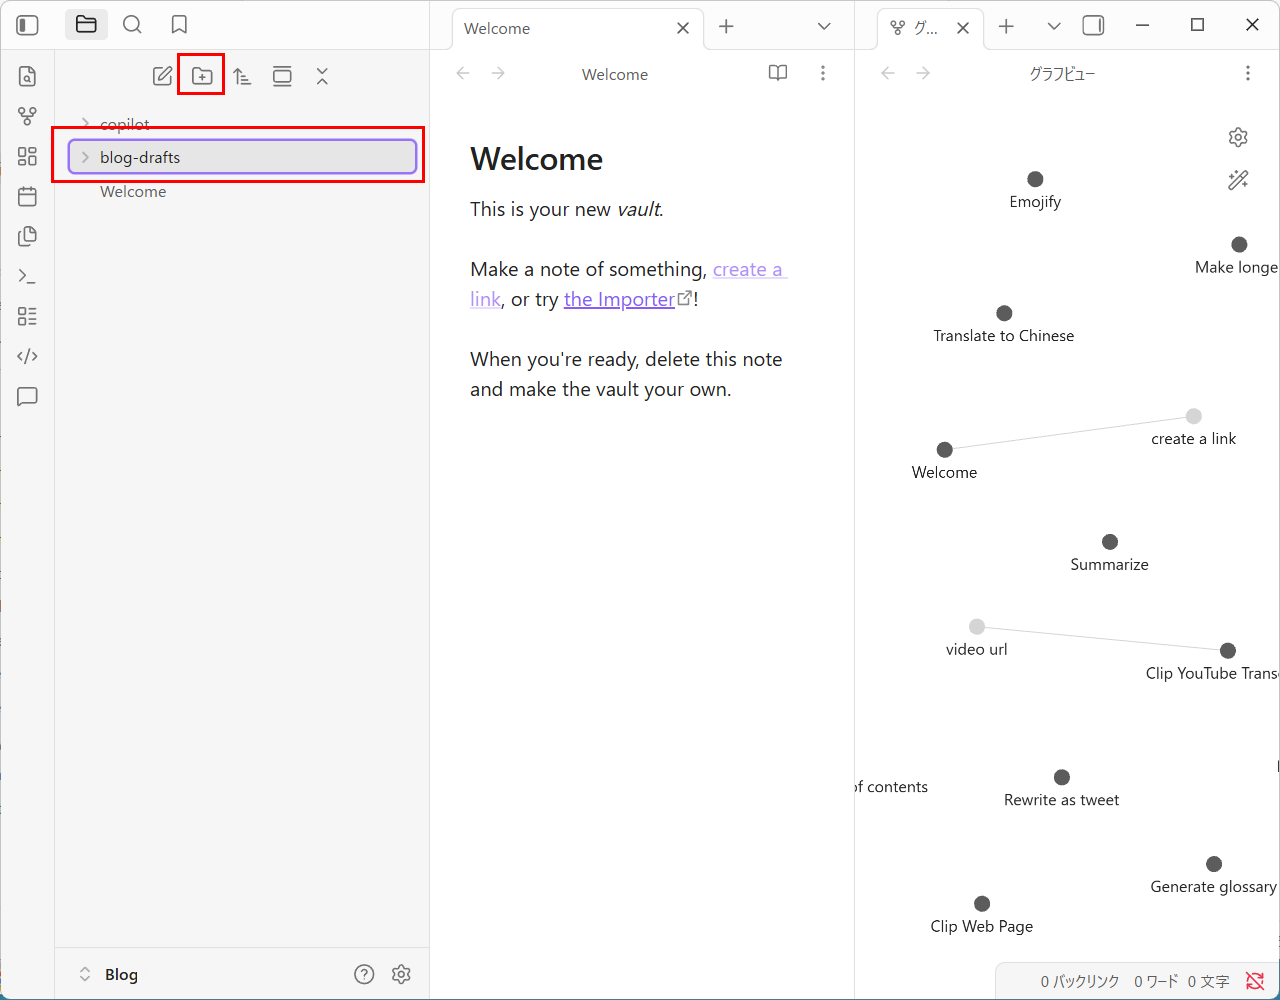Screen dimensions: 1280x1000
Task: Select the Welcome tab
Action: (x=560, y=28)
